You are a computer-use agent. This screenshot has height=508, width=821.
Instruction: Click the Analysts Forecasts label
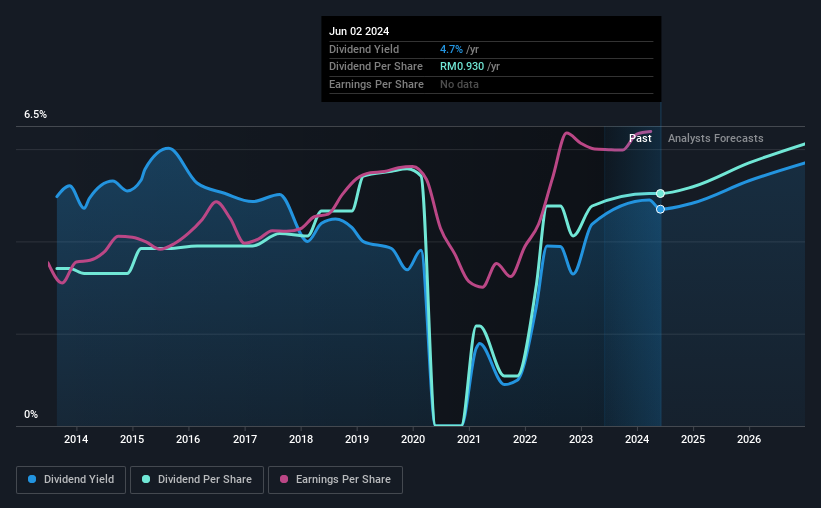coord(716,138)
